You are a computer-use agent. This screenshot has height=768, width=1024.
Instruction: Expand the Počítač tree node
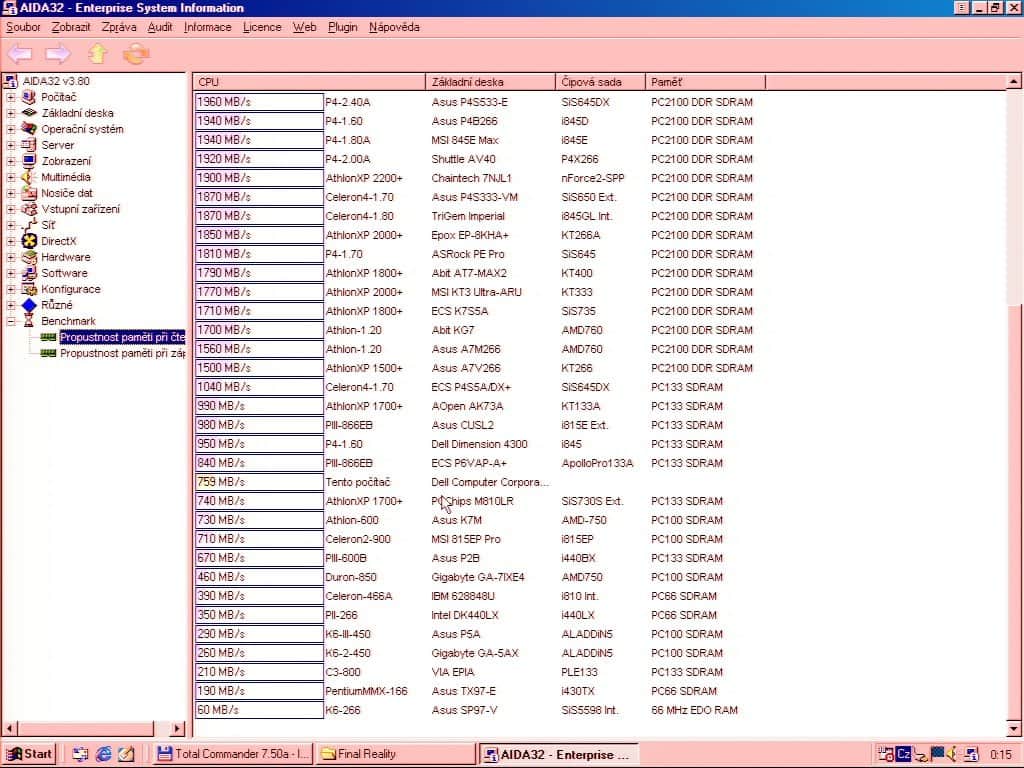pos(10,97)
